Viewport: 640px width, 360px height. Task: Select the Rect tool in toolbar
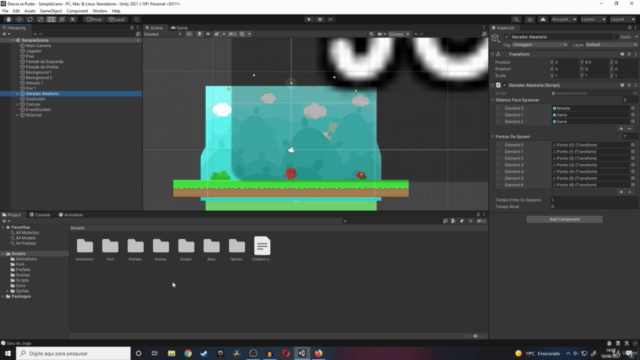51,19
